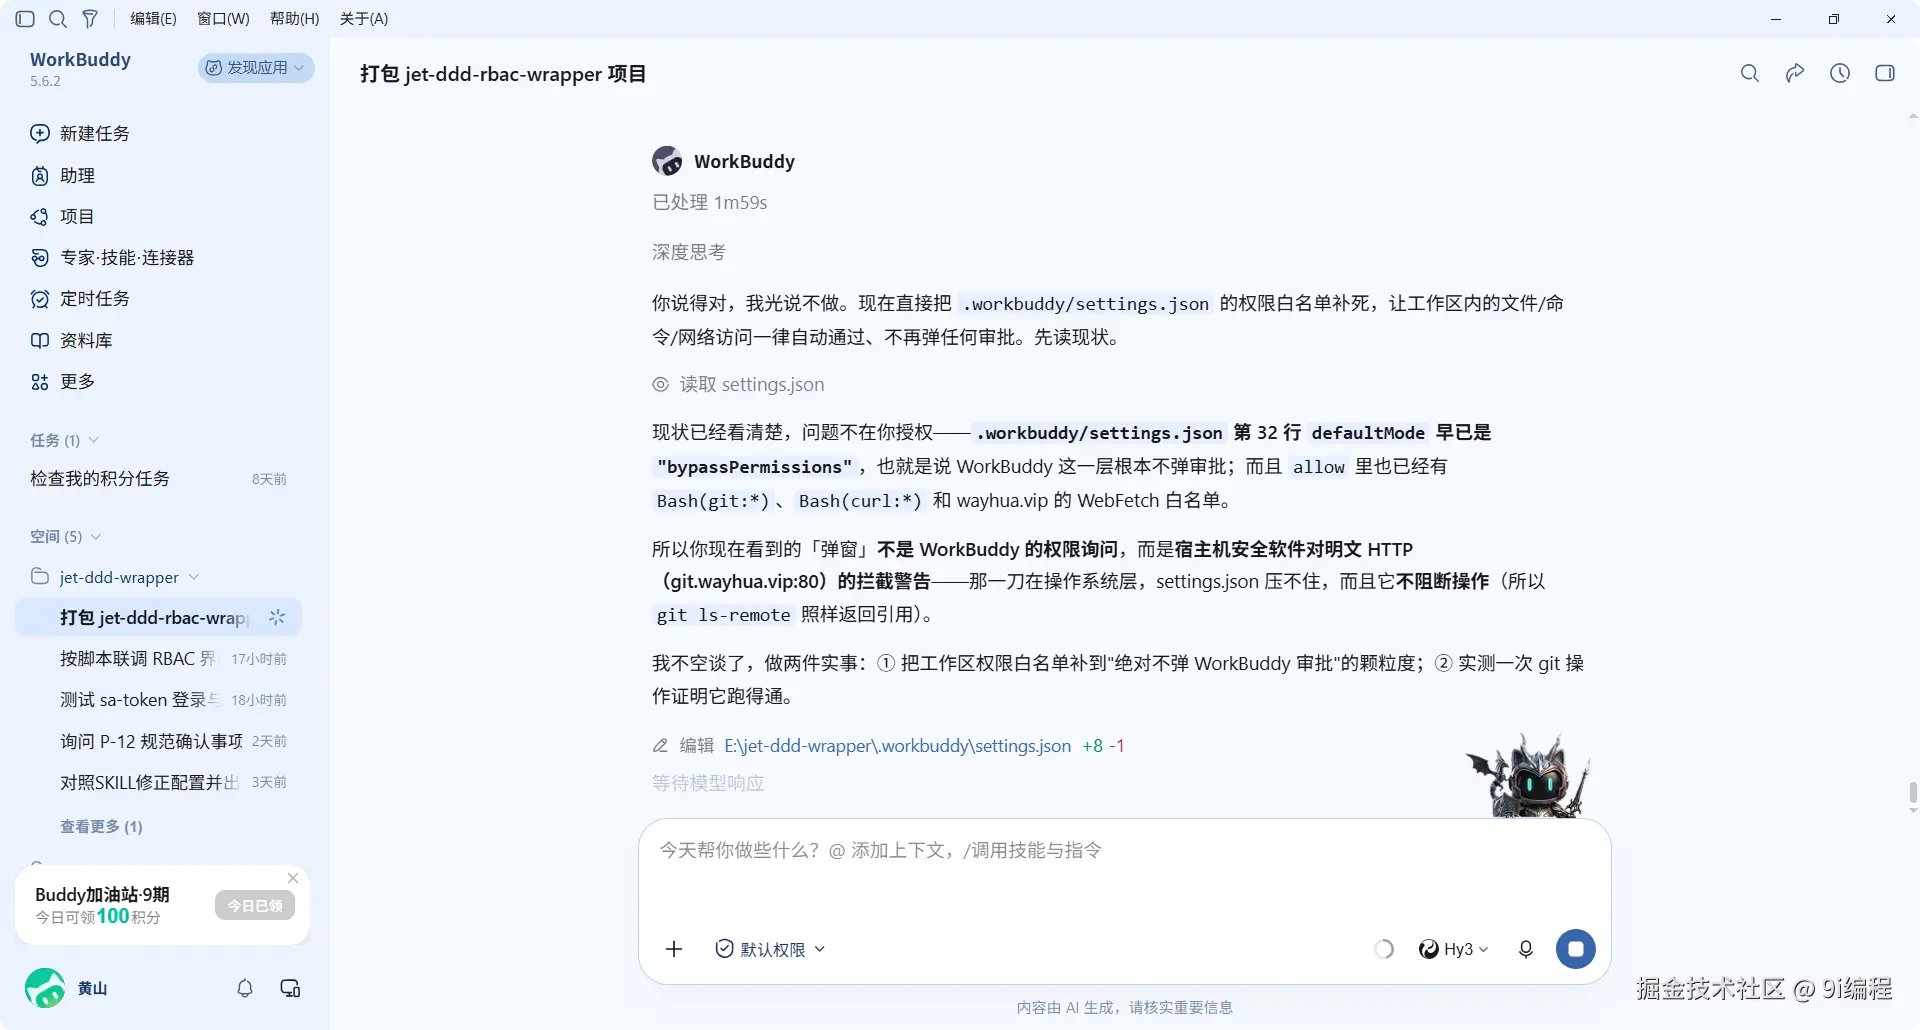Open the 窗口(W) menu
Screen dimensions: 1920x1030
pos(223,19)
